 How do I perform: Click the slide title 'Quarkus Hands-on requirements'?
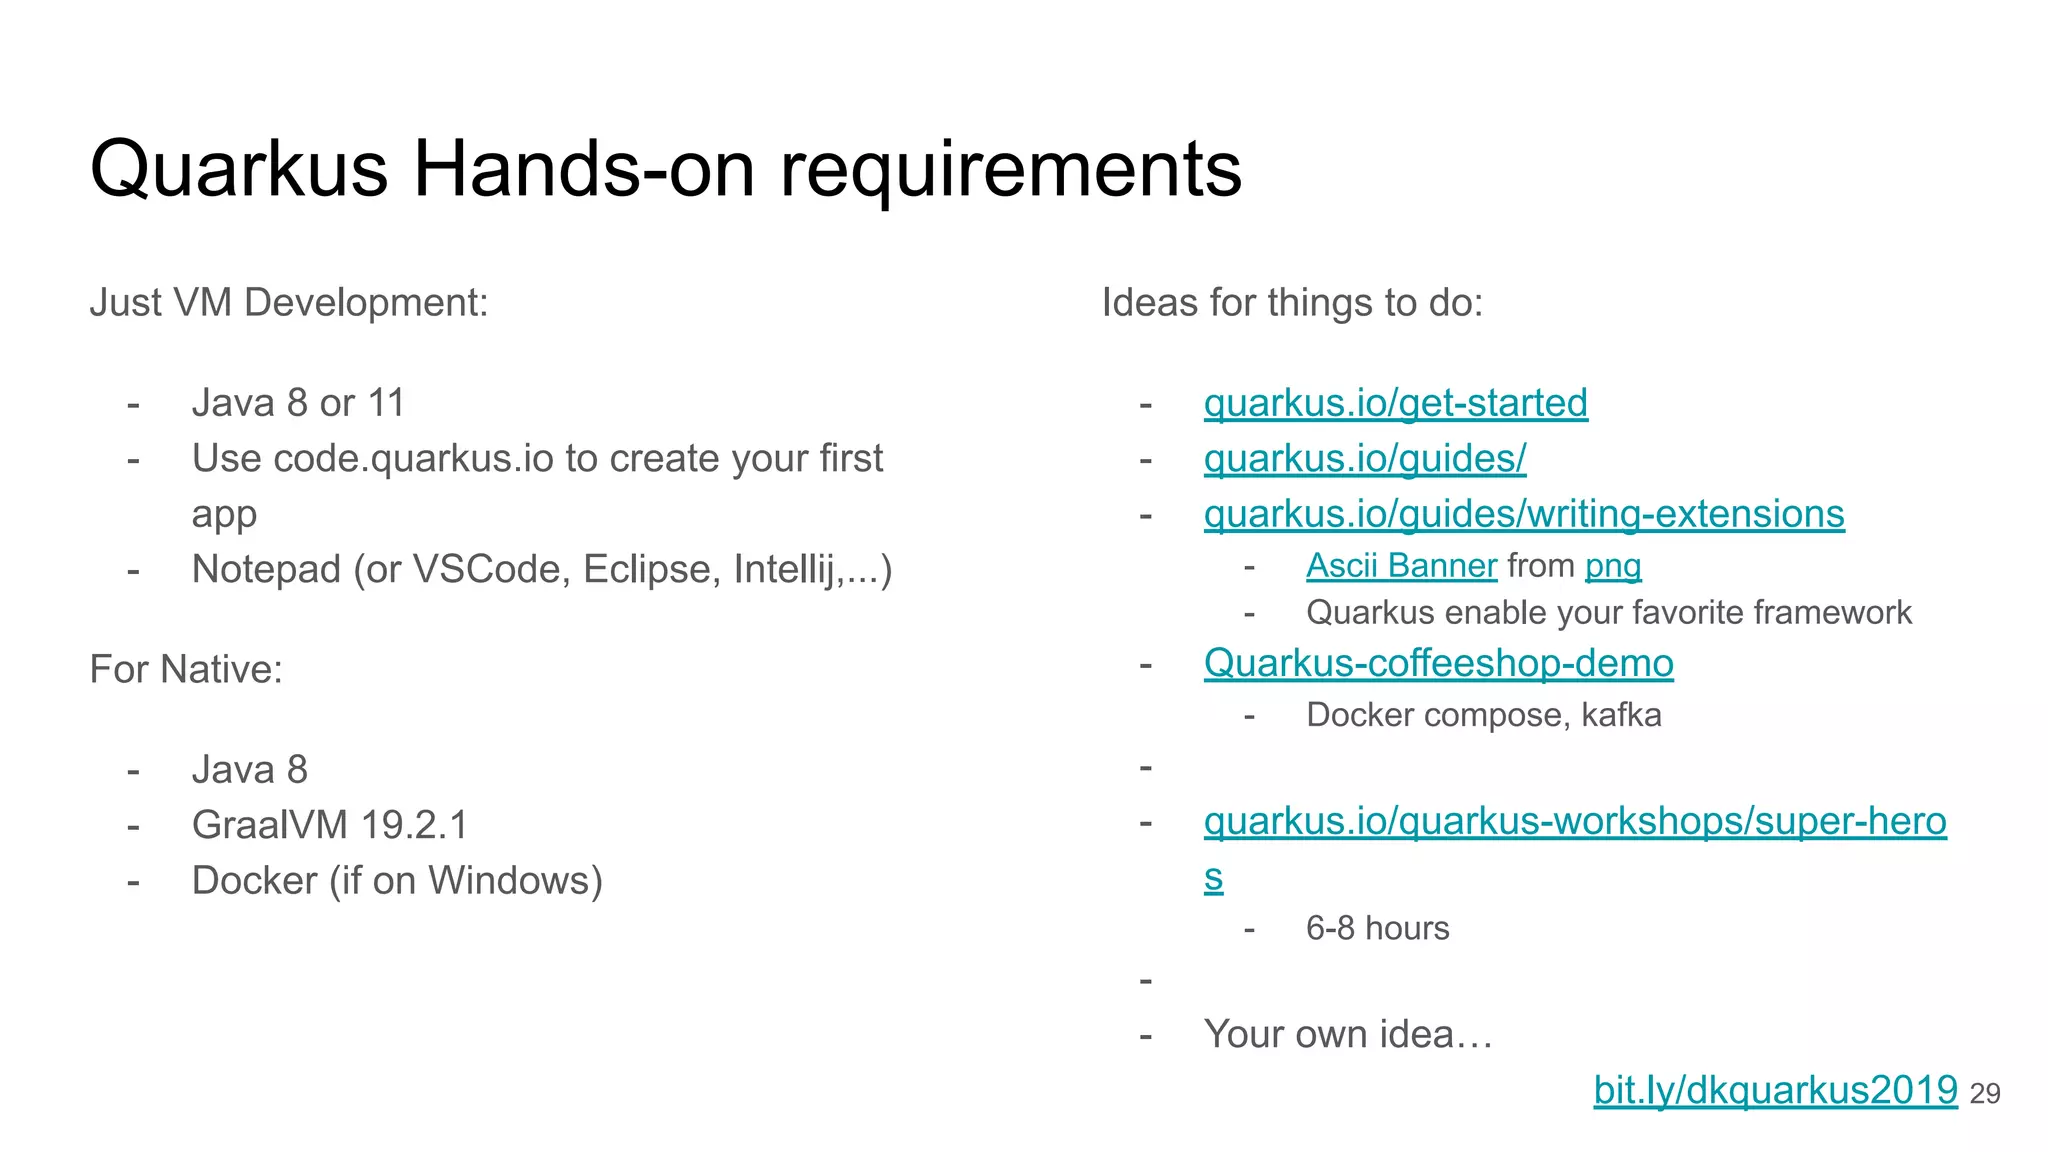(x=666, y=169)
